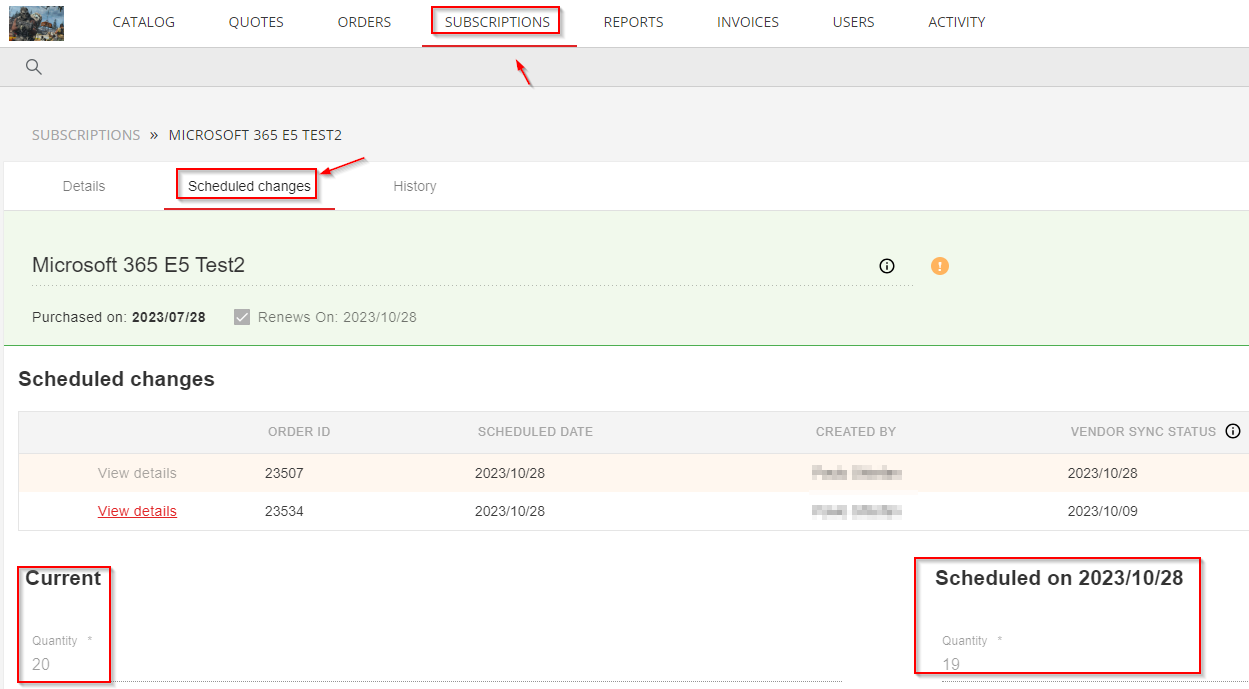
Task: Click the Current Quantity field showing 20
Action: point(436,664)
